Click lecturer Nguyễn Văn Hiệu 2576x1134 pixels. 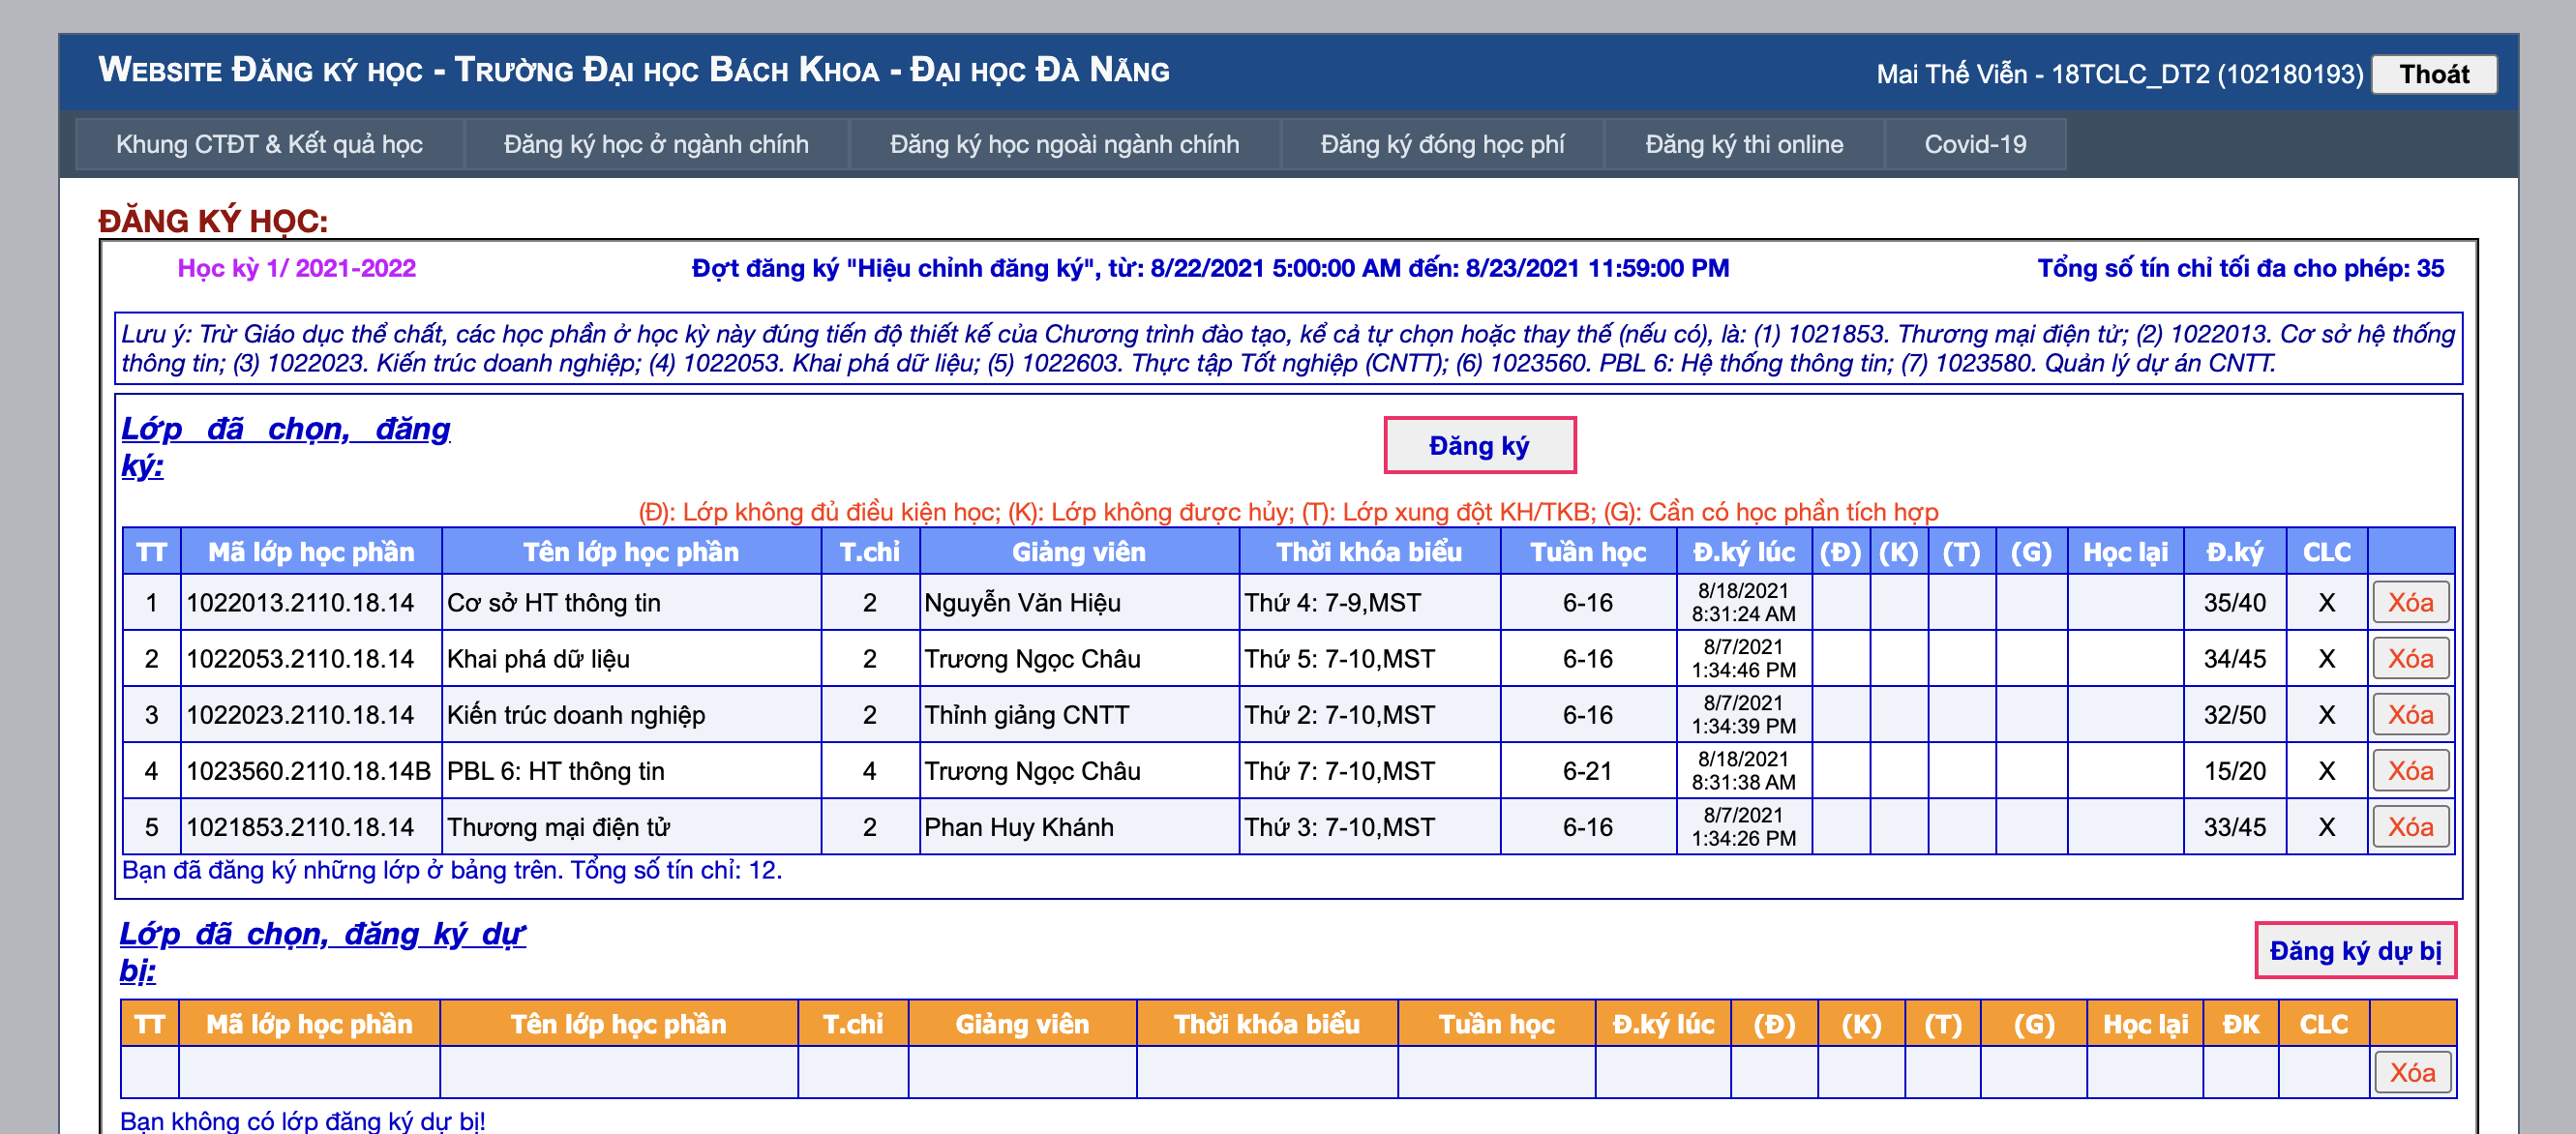point(1022,603)
